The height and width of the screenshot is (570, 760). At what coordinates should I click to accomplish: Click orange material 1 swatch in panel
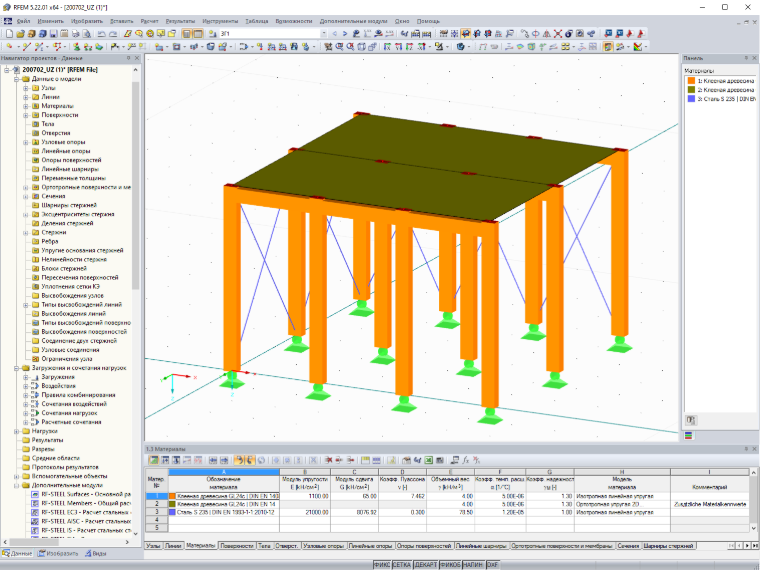pyautogui.click(x=691, y=81)
